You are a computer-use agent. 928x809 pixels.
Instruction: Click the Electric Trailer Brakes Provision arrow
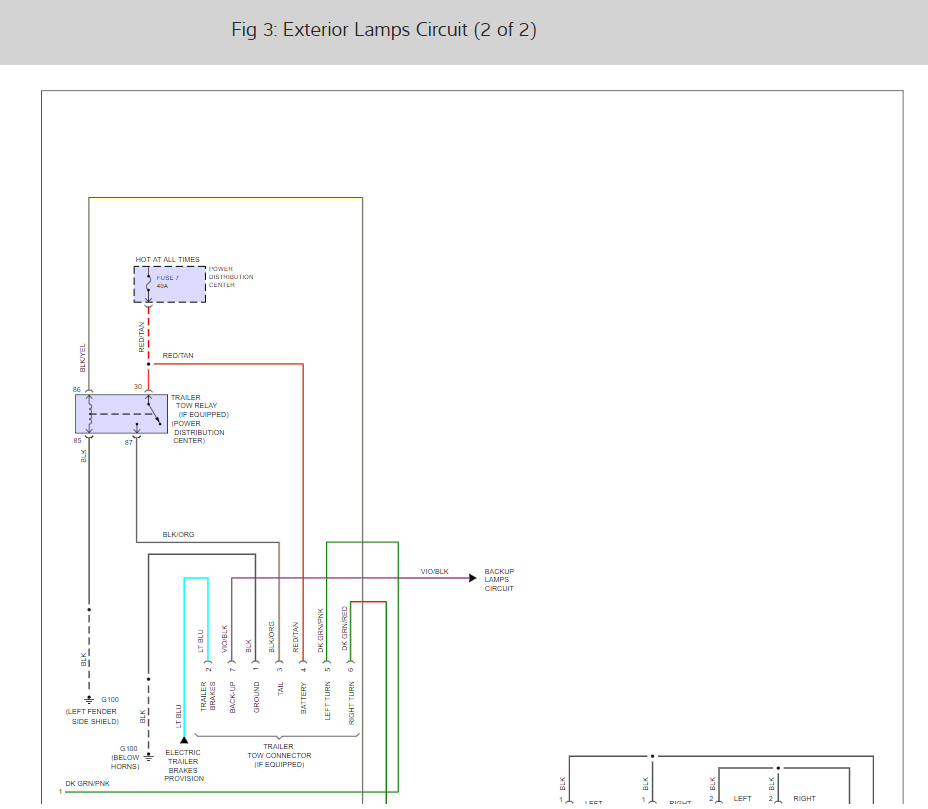[184, 740]
